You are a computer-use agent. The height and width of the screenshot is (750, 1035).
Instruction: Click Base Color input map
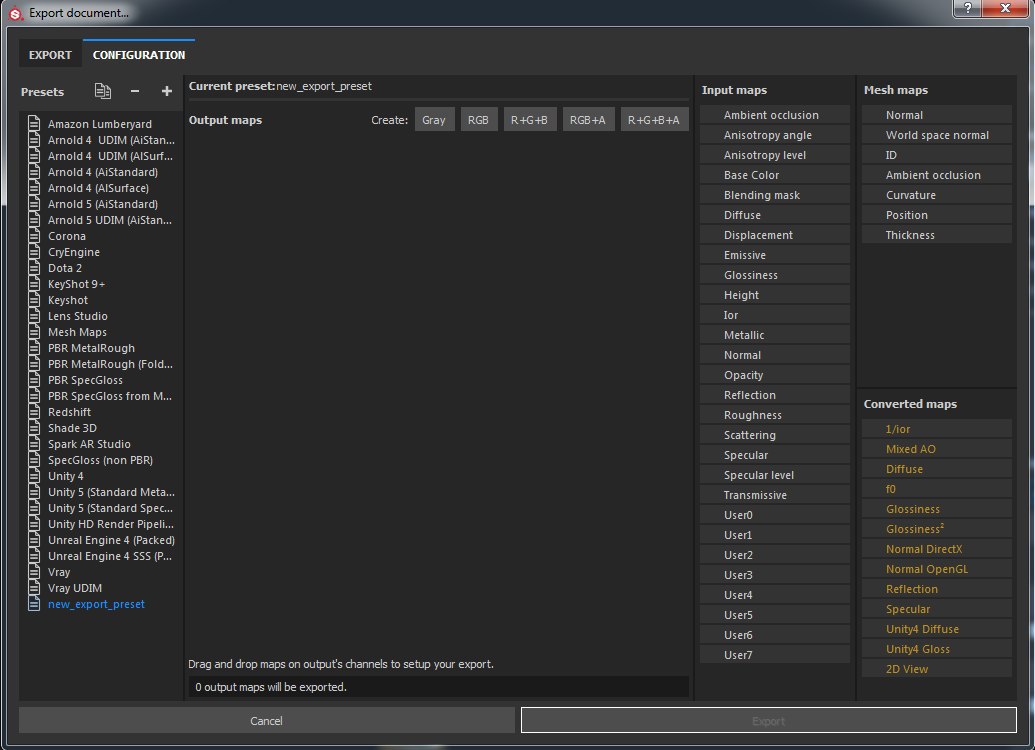(x=775, y=174)
